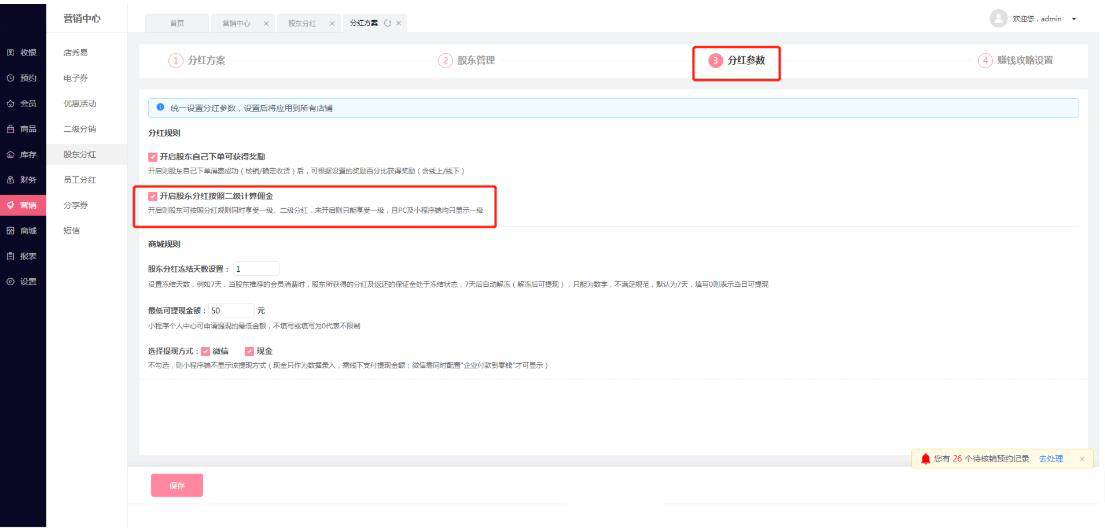Image resolution: width=1105 pixels, height=529 pixels.
Task: Click the pink 保存 save button
Action: tap(176, 486)
